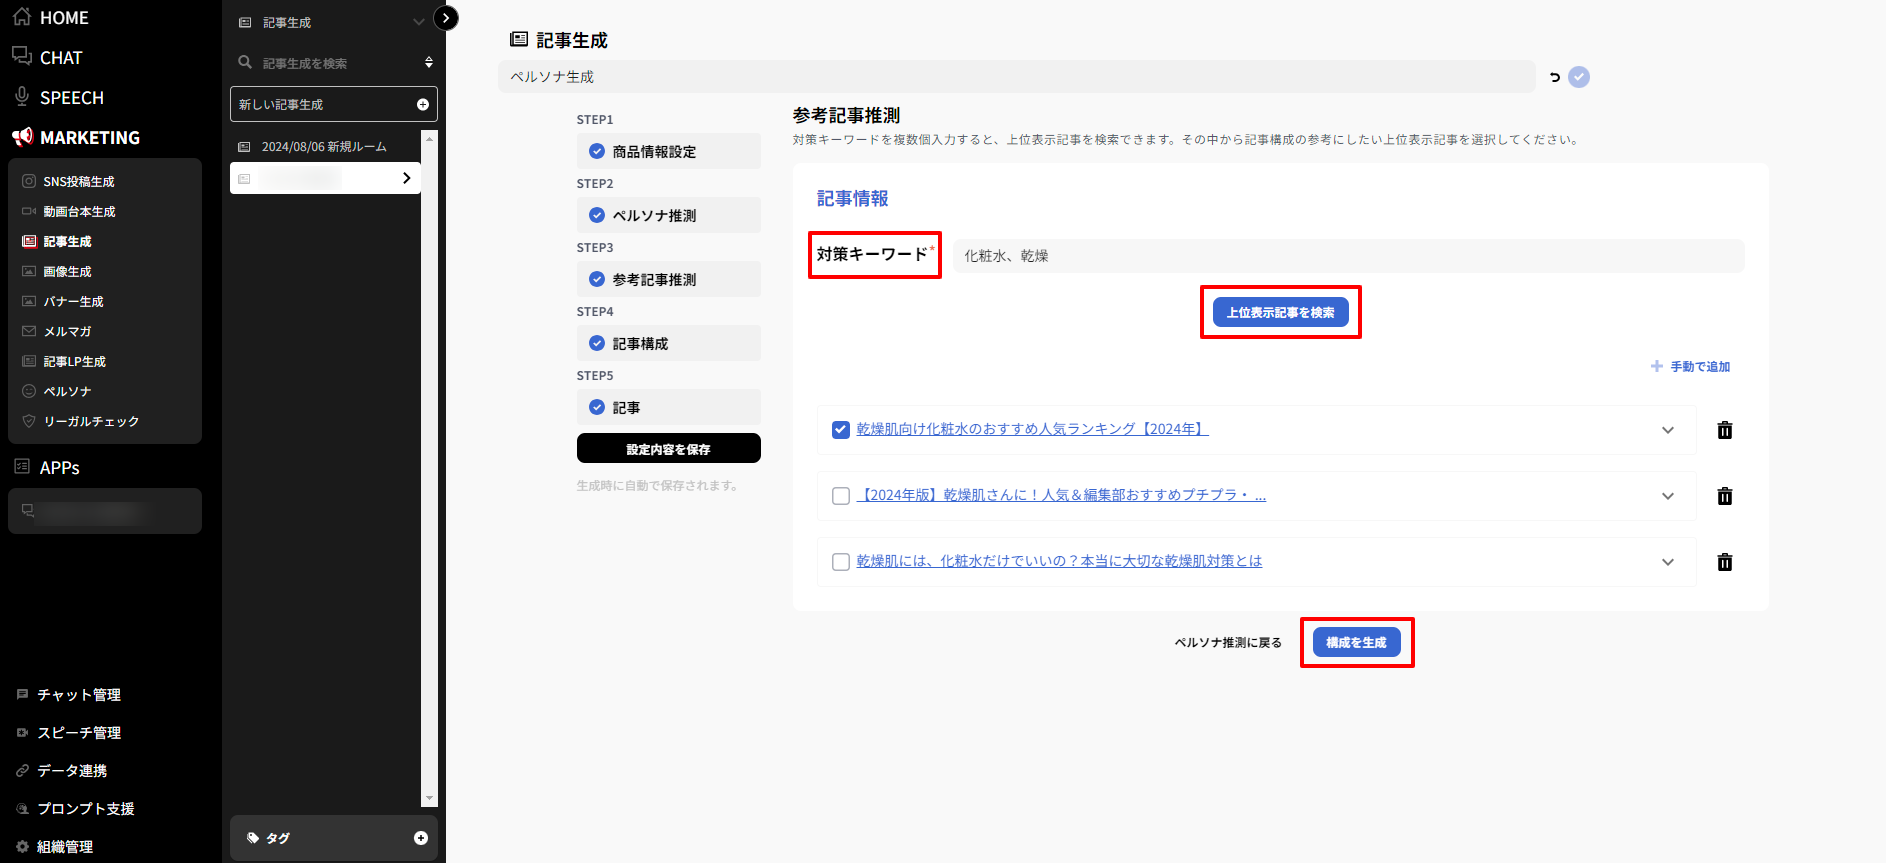Delete the first reference article with trash icon
Image resolution: width=1886 pixels, height=863 pixels.
[x=1724, y=430]
